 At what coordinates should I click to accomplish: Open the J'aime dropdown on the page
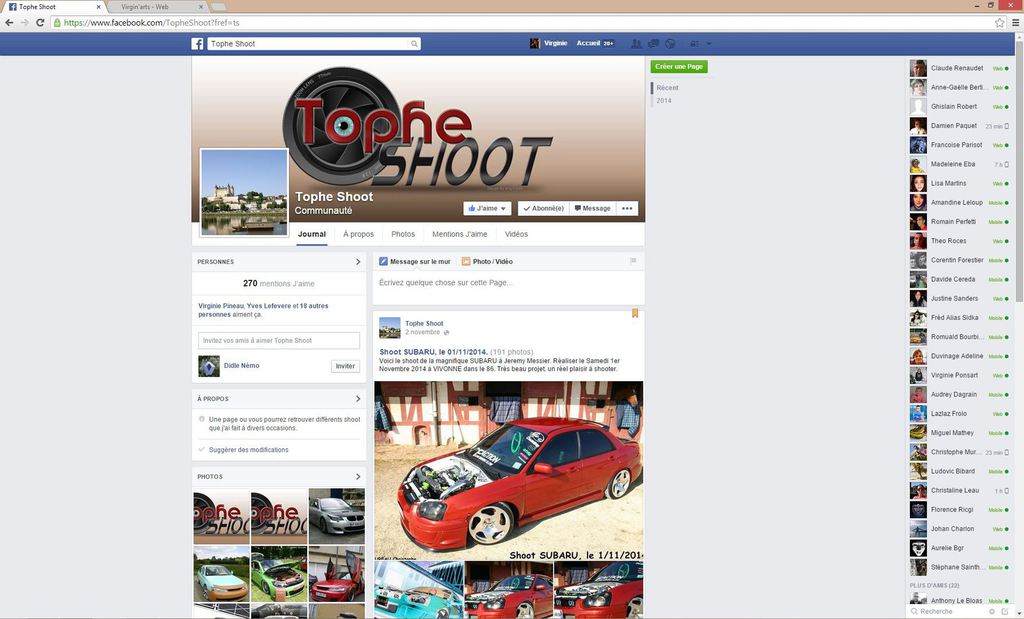pyautogui.click(x=487, y=209)
